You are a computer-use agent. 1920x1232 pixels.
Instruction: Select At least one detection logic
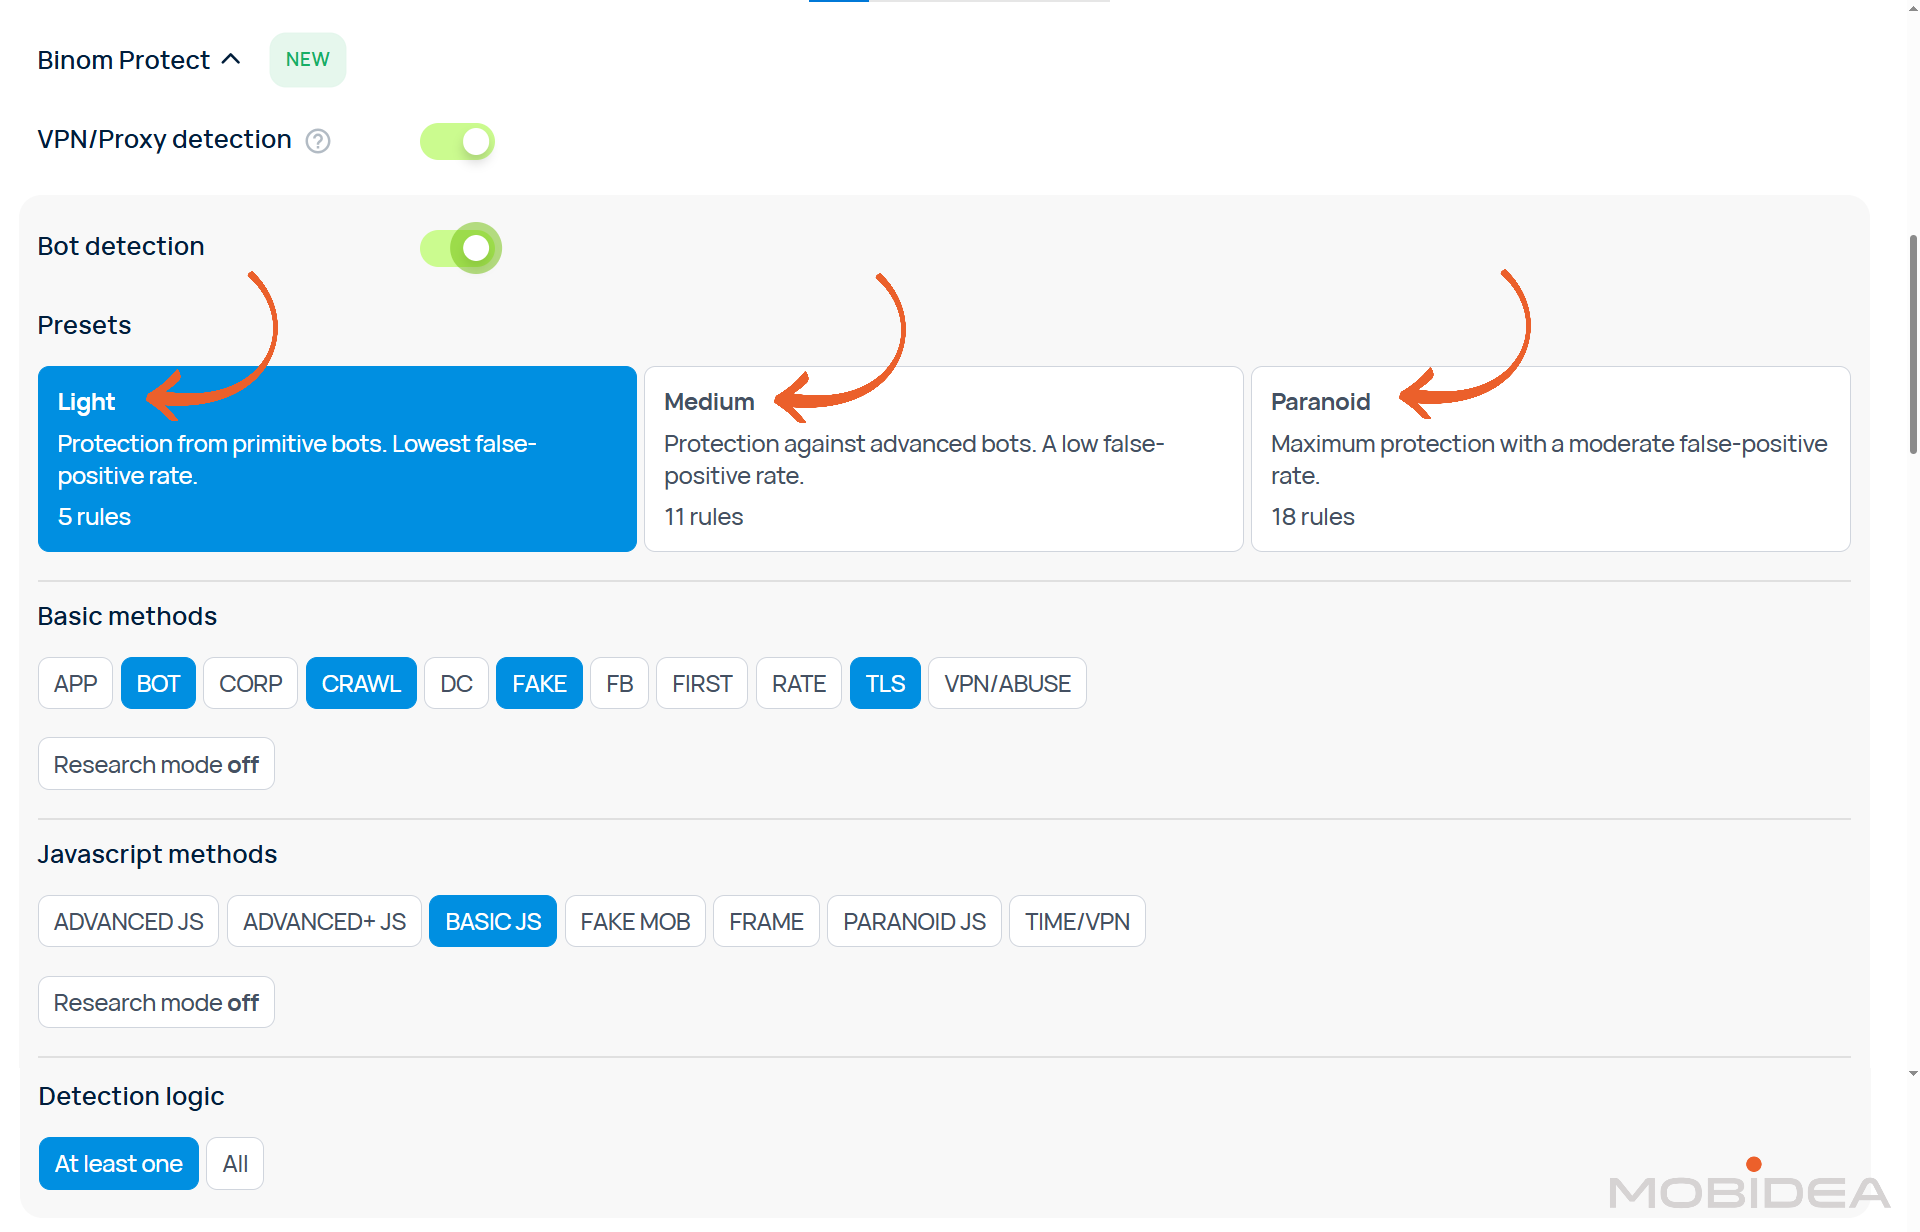[118, 1164]
